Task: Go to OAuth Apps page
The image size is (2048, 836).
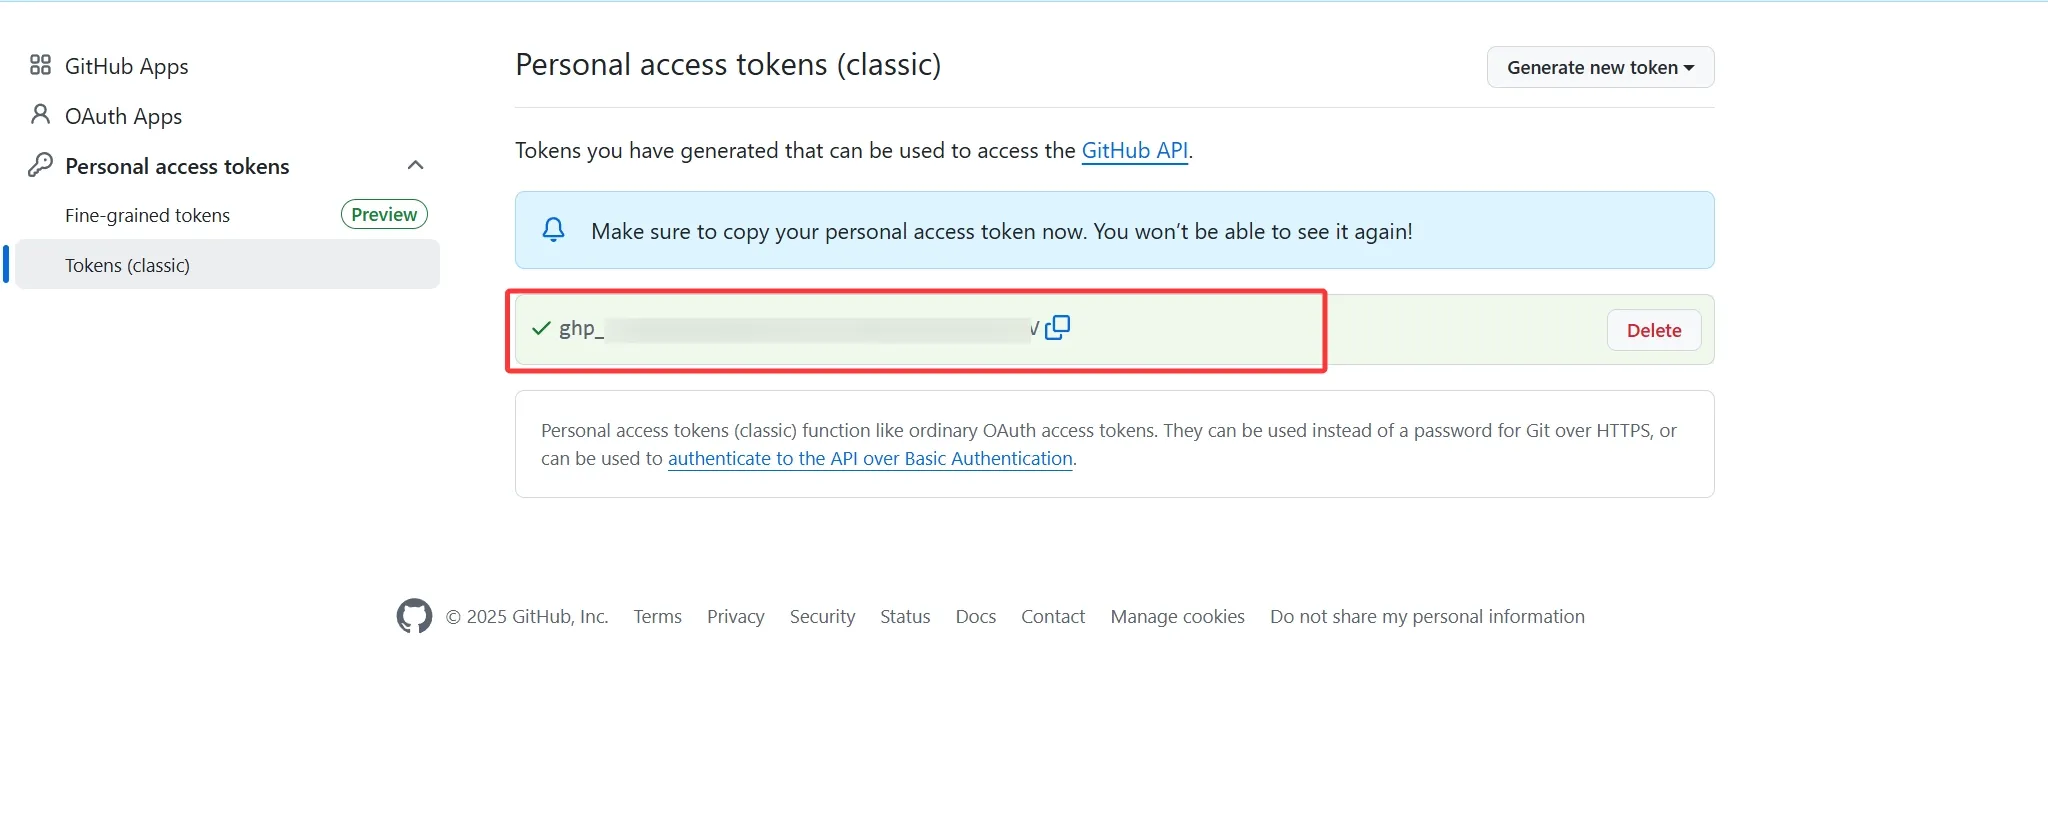Action: [123, 116]
